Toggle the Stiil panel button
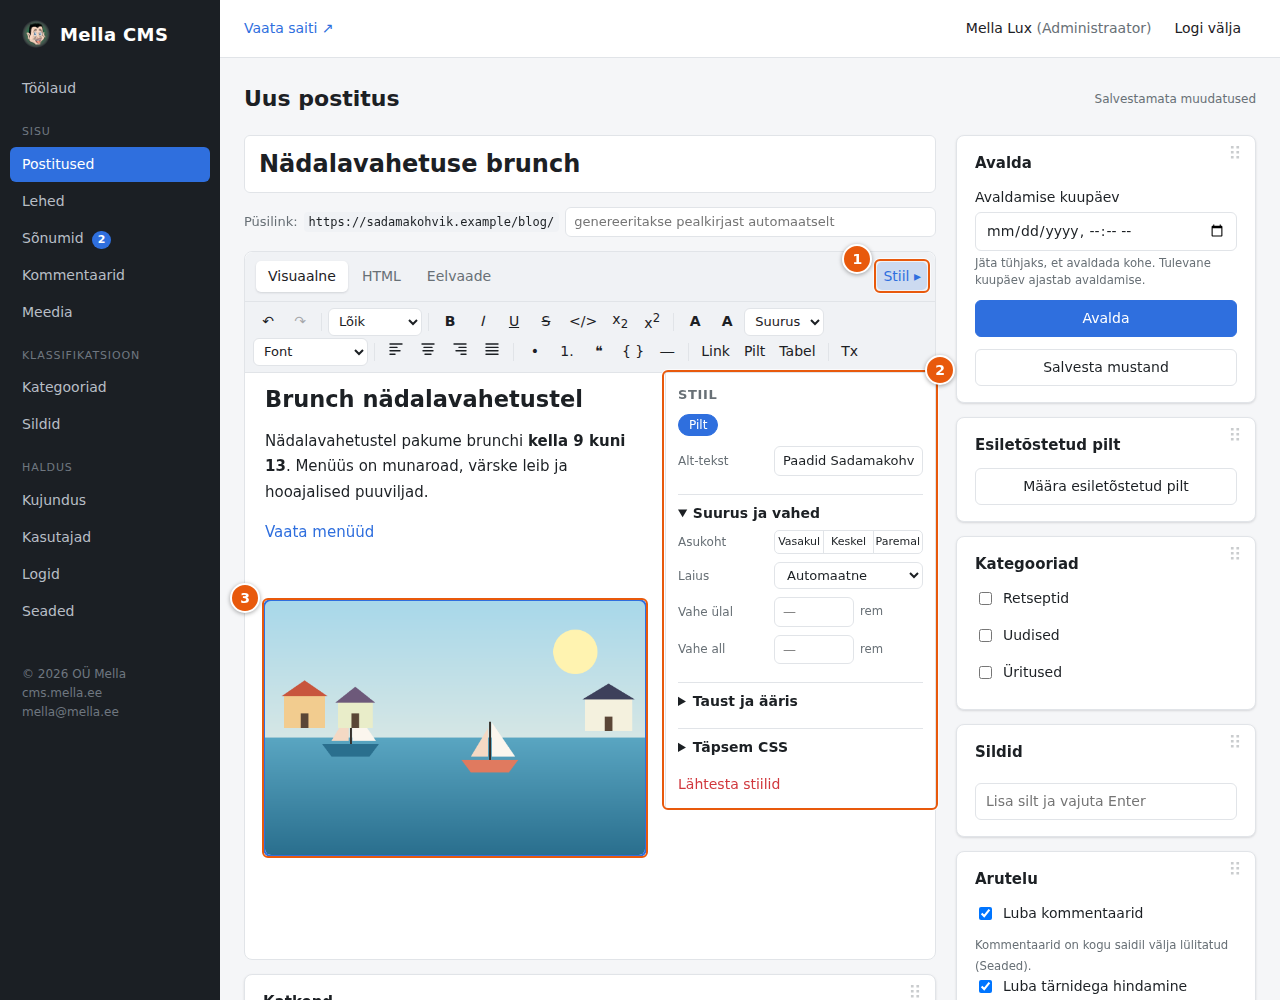This screenshot has height=1000, width=1280. pos(902,276)
